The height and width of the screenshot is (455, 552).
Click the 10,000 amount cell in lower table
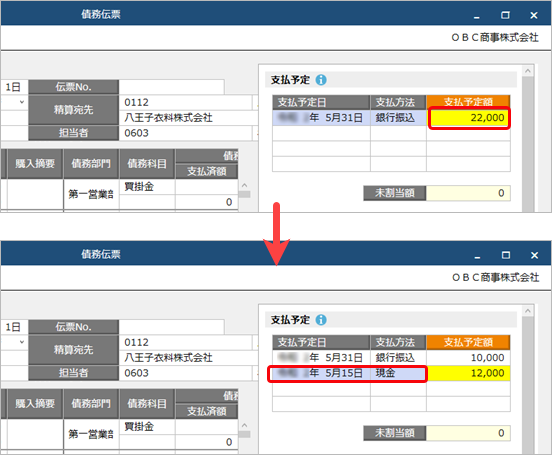point(468,358)
